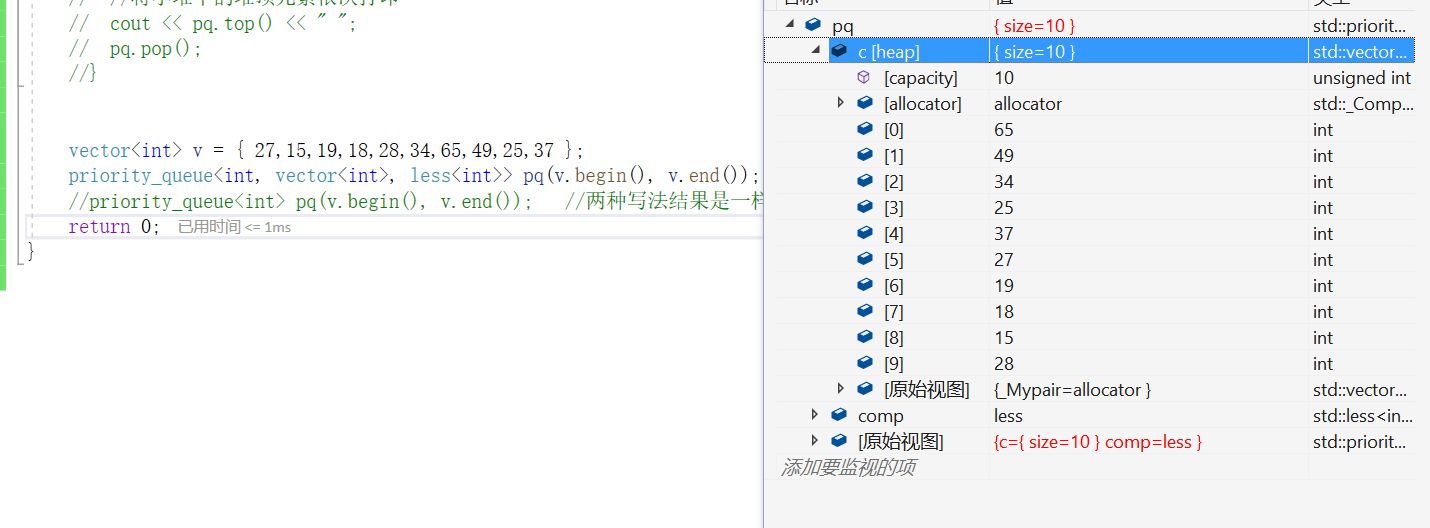Click value 28 of element [9]
The image size is (1430, 528).
click(1004, 364)
